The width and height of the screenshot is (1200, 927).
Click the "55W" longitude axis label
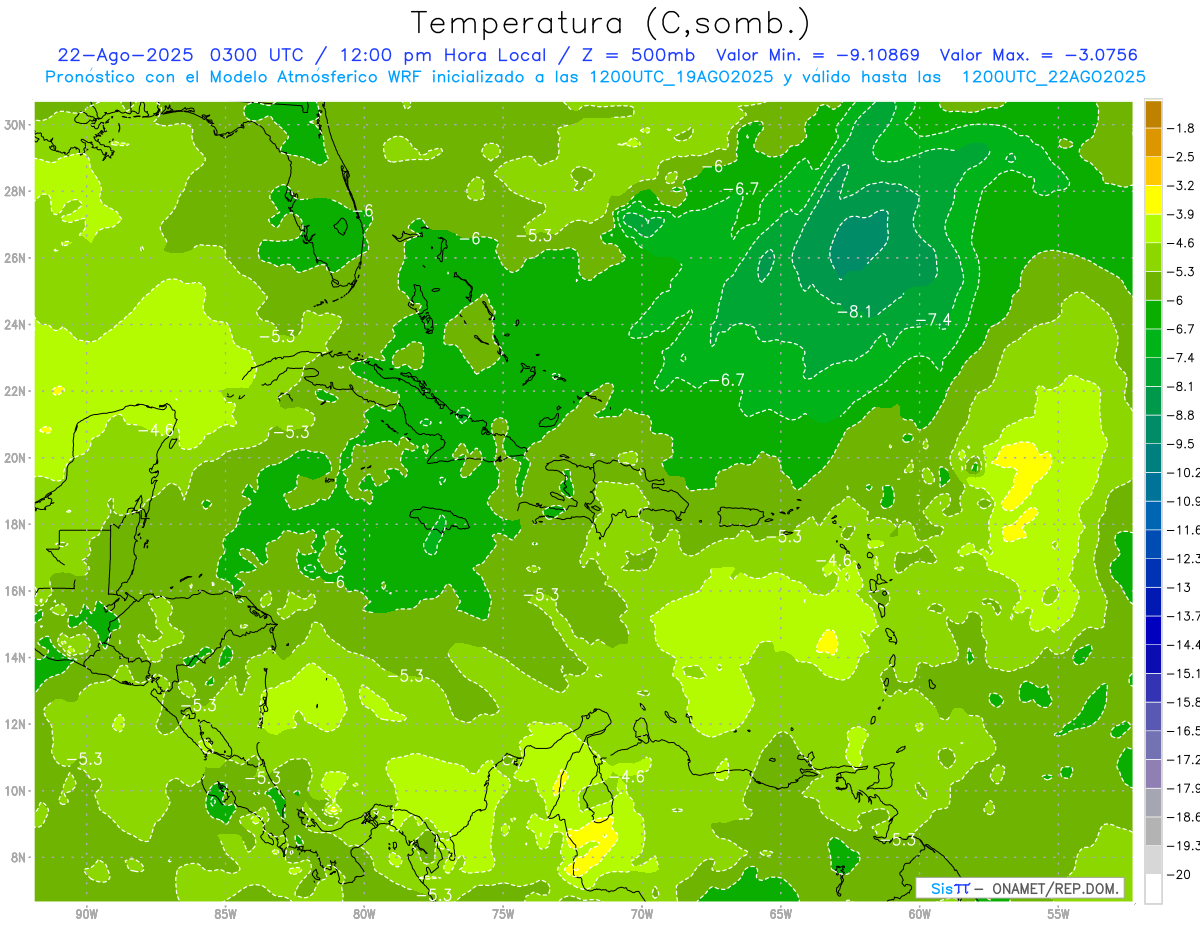1059,913
